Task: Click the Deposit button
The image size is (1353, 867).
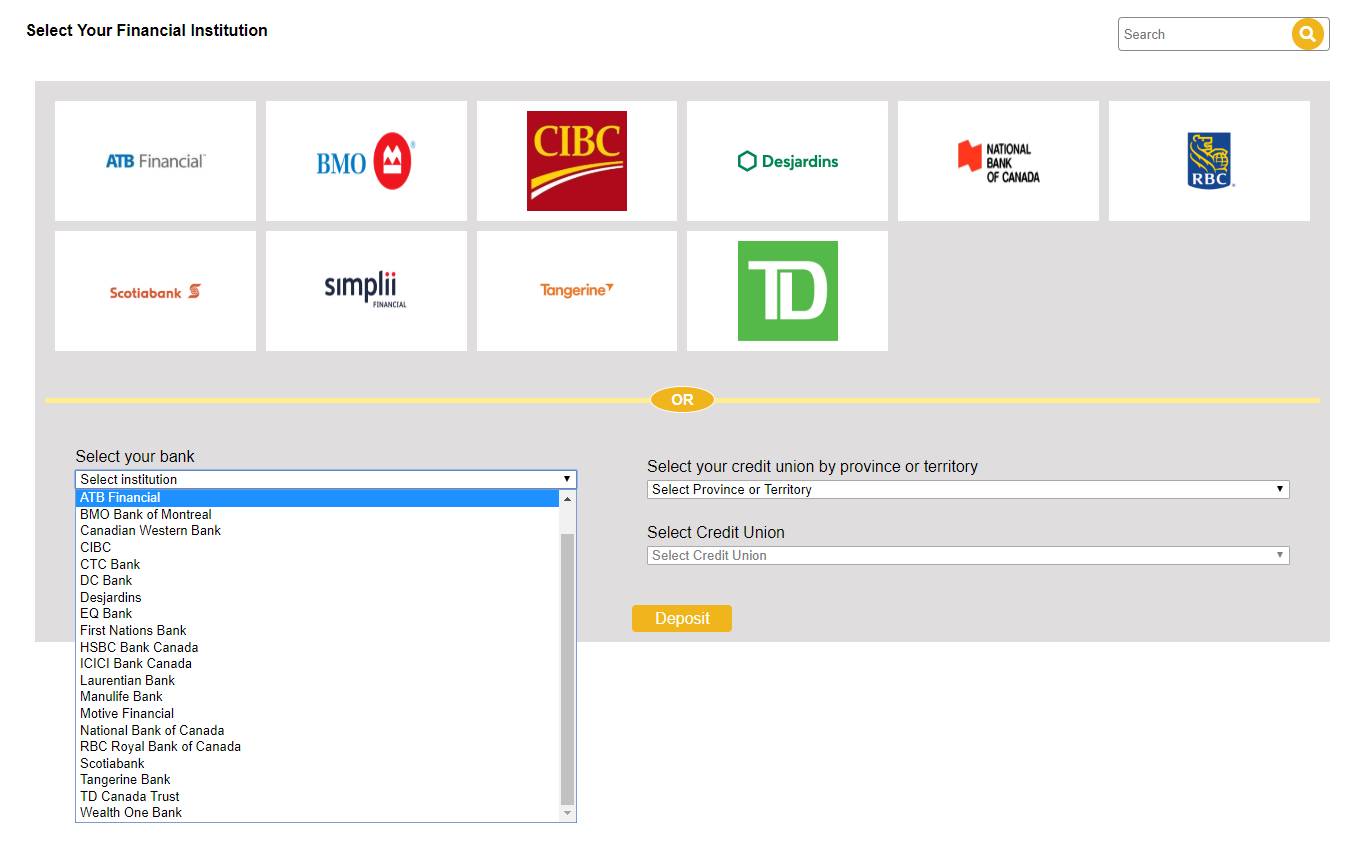Action: click(682, 618)
